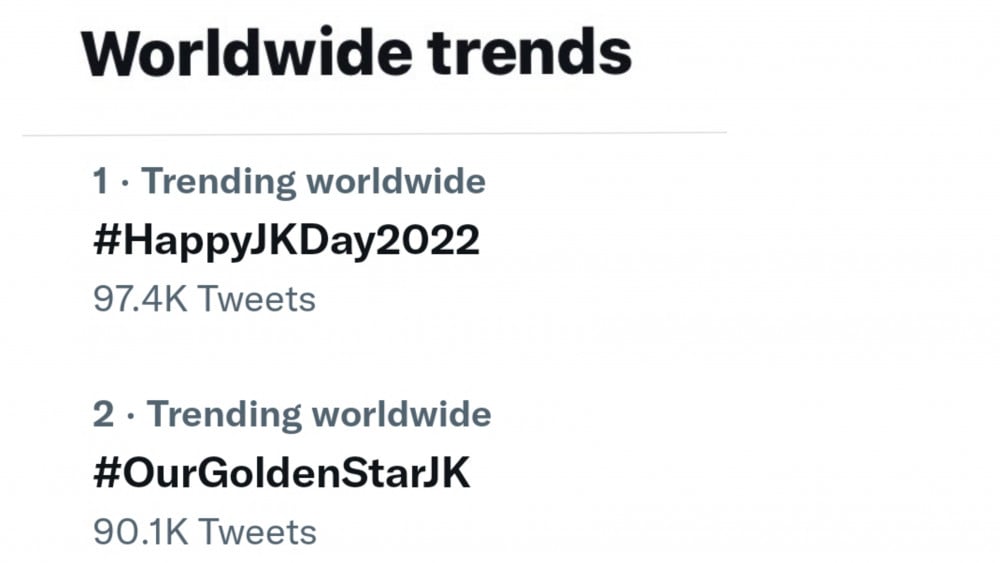
Task: Click the '90.1K' number
Action: coord(141,532)
